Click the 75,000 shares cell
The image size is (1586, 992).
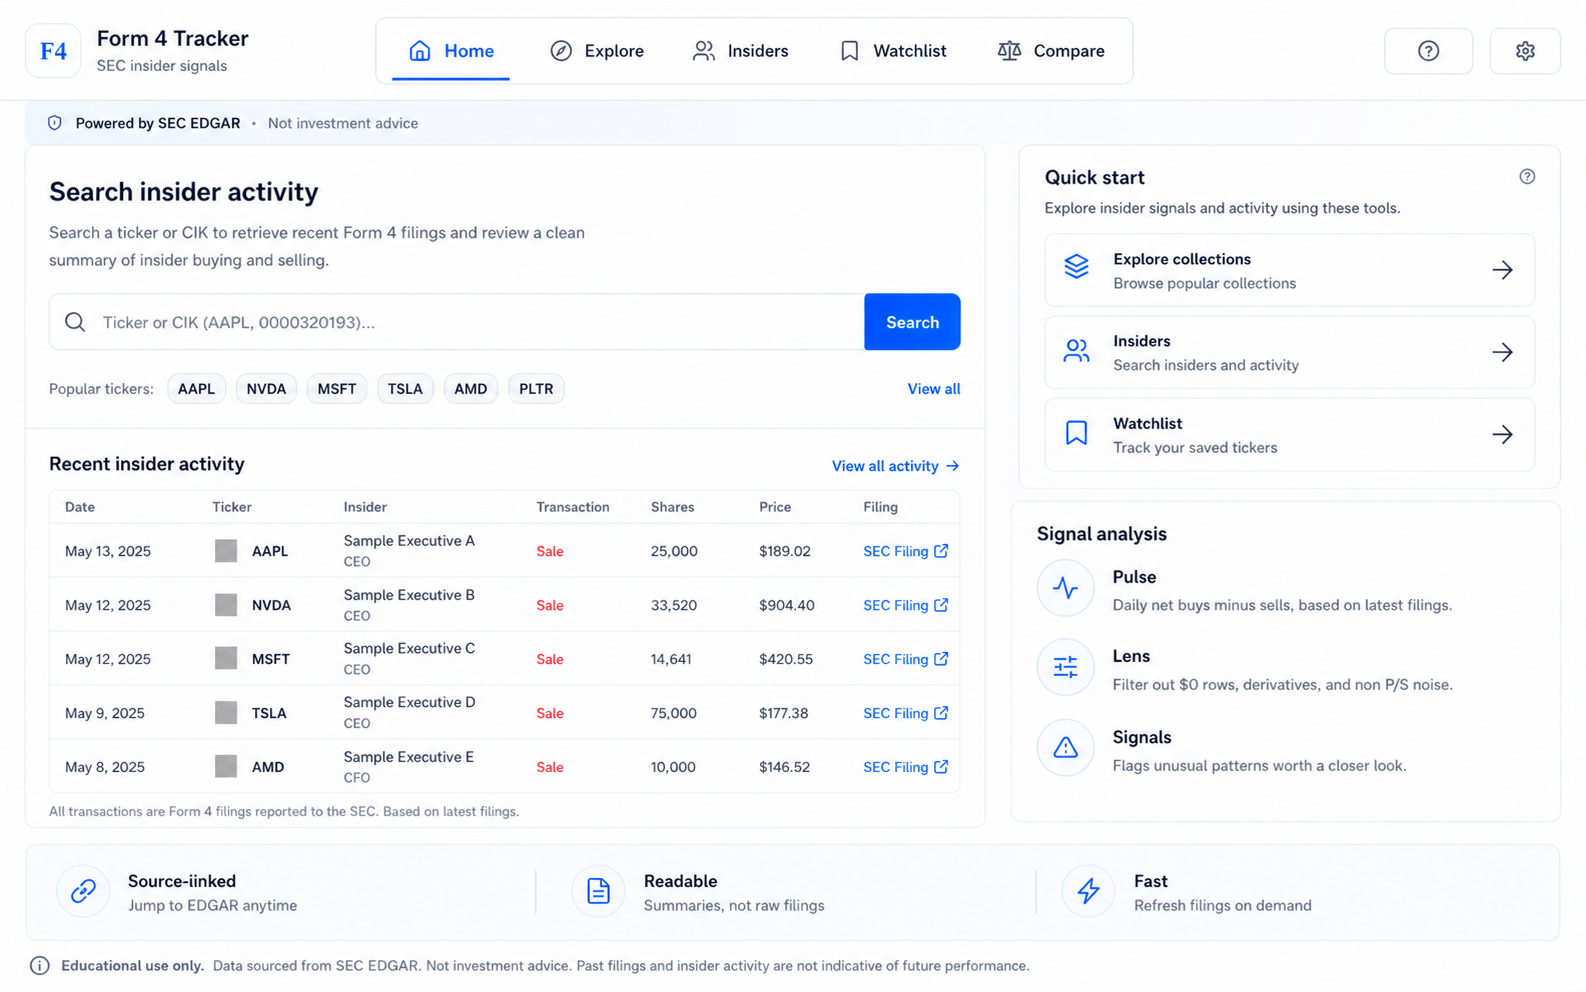click(x=674, y=713)
